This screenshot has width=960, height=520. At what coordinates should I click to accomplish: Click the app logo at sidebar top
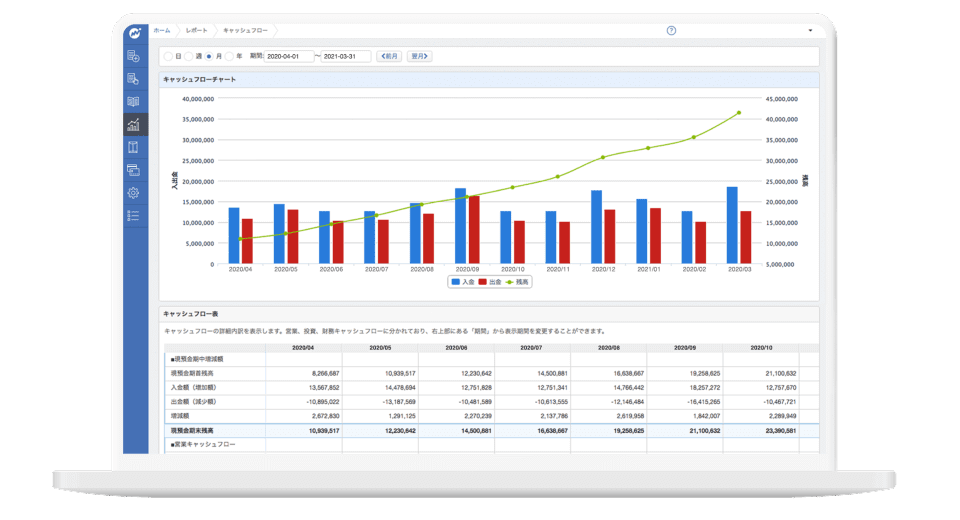tap(134, 33)
